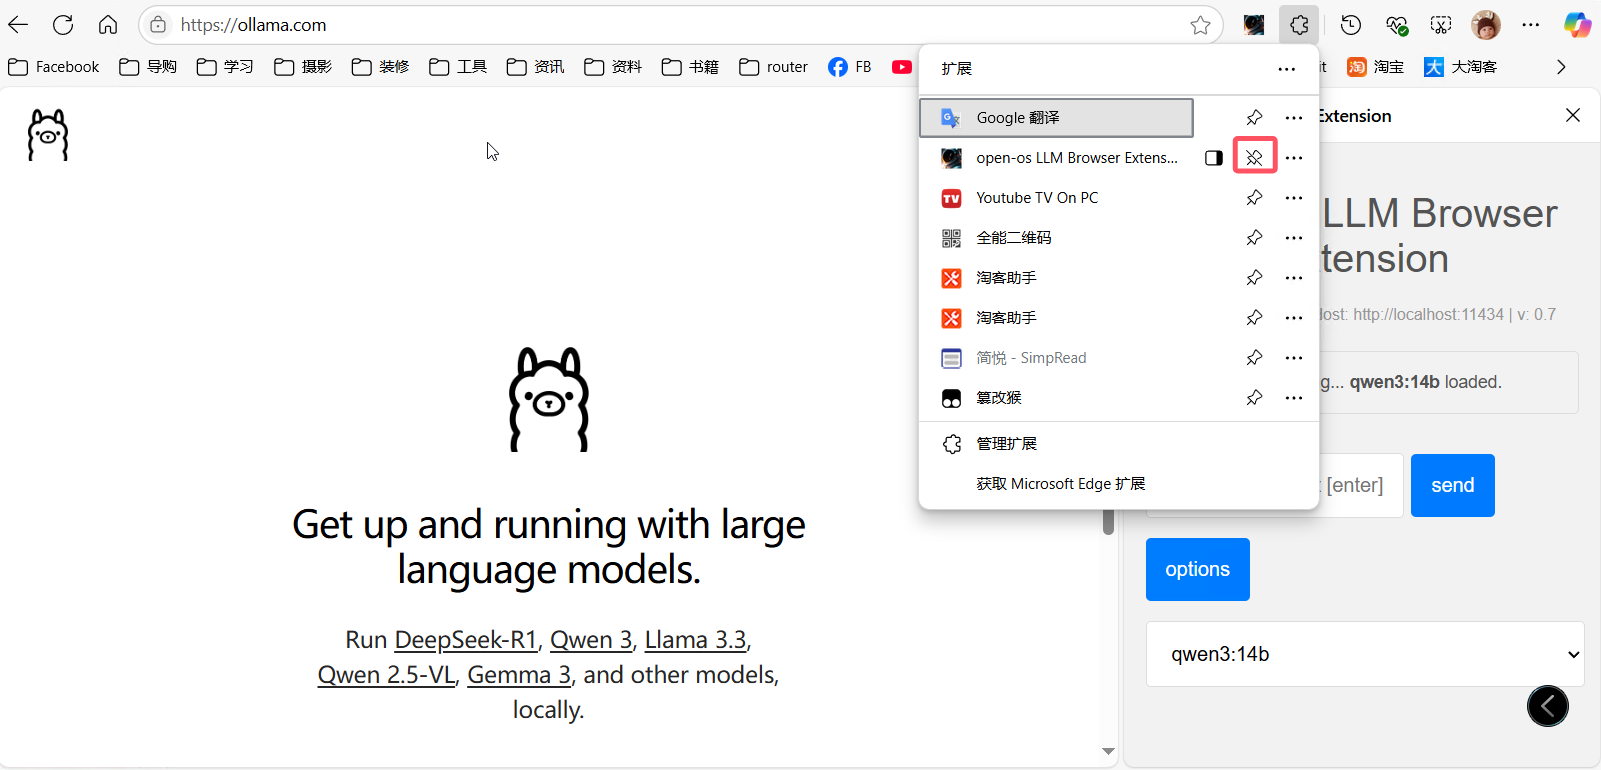Click the page vertical scrollbar thumb
Viewport: 1601px width, 770px height.
tap(1108, 522)
